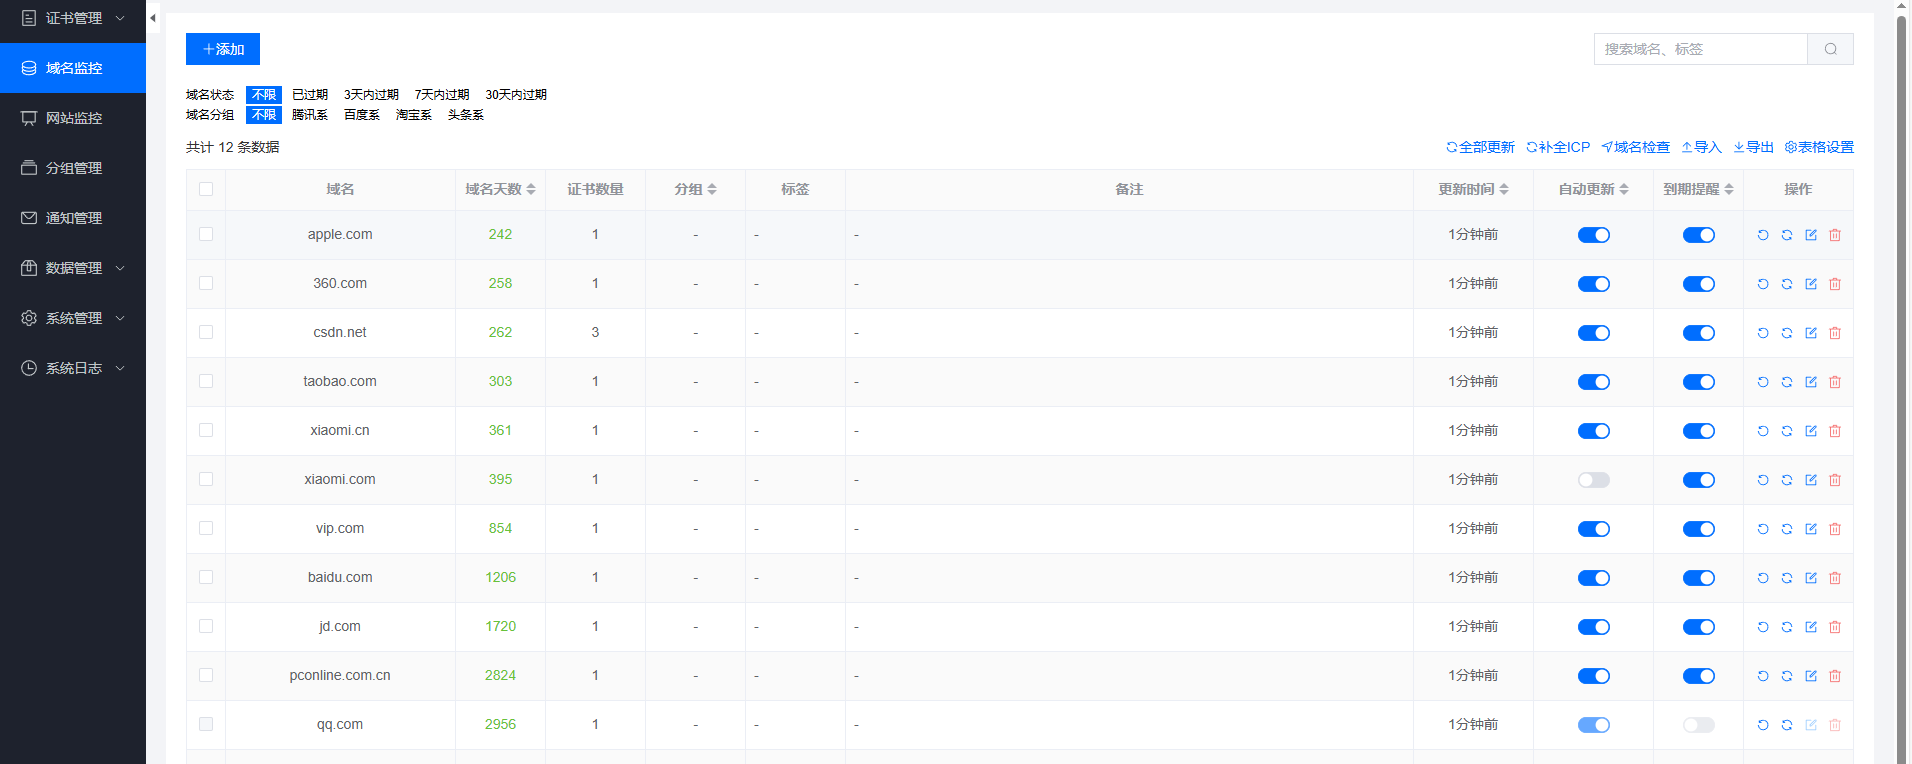Viewport: 1912px width, 764px height.
Task: Click trash icon in xiaomi.com row
Action: point(1835,480)
